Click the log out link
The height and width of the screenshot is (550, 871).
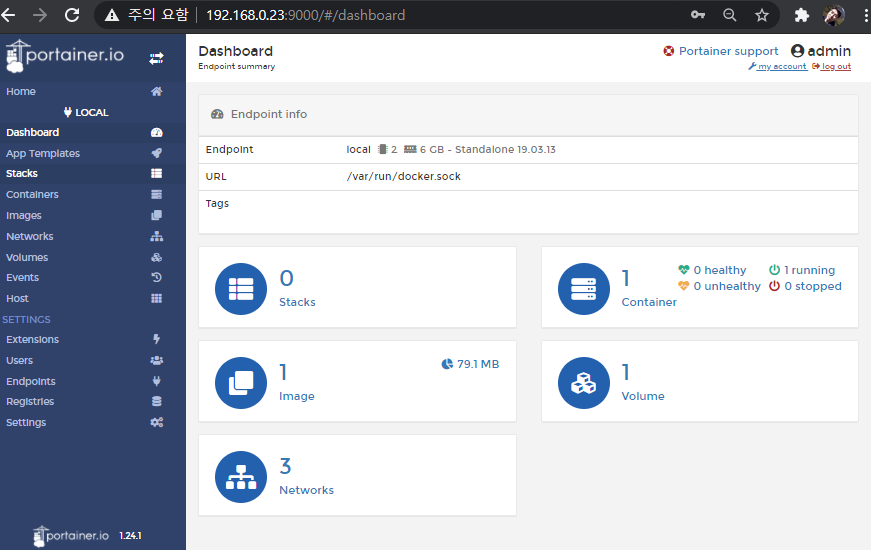coord(836,66)
